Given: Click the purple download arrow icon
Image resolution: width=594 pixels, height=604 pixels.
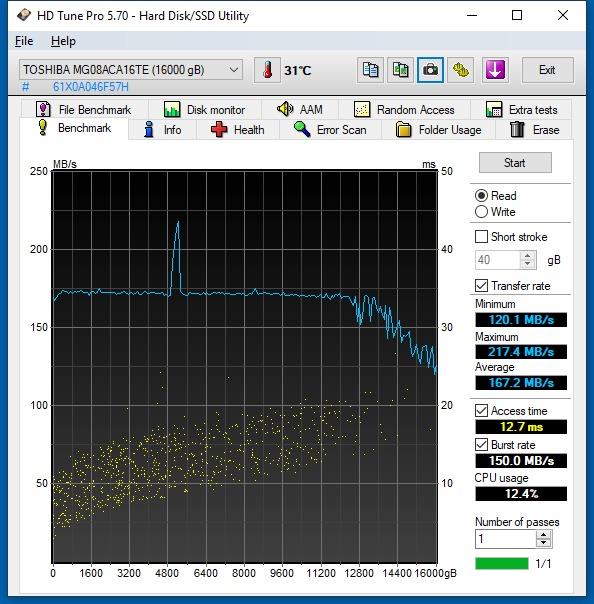Looking at the screenshot, I should click(x=495, y=70).
